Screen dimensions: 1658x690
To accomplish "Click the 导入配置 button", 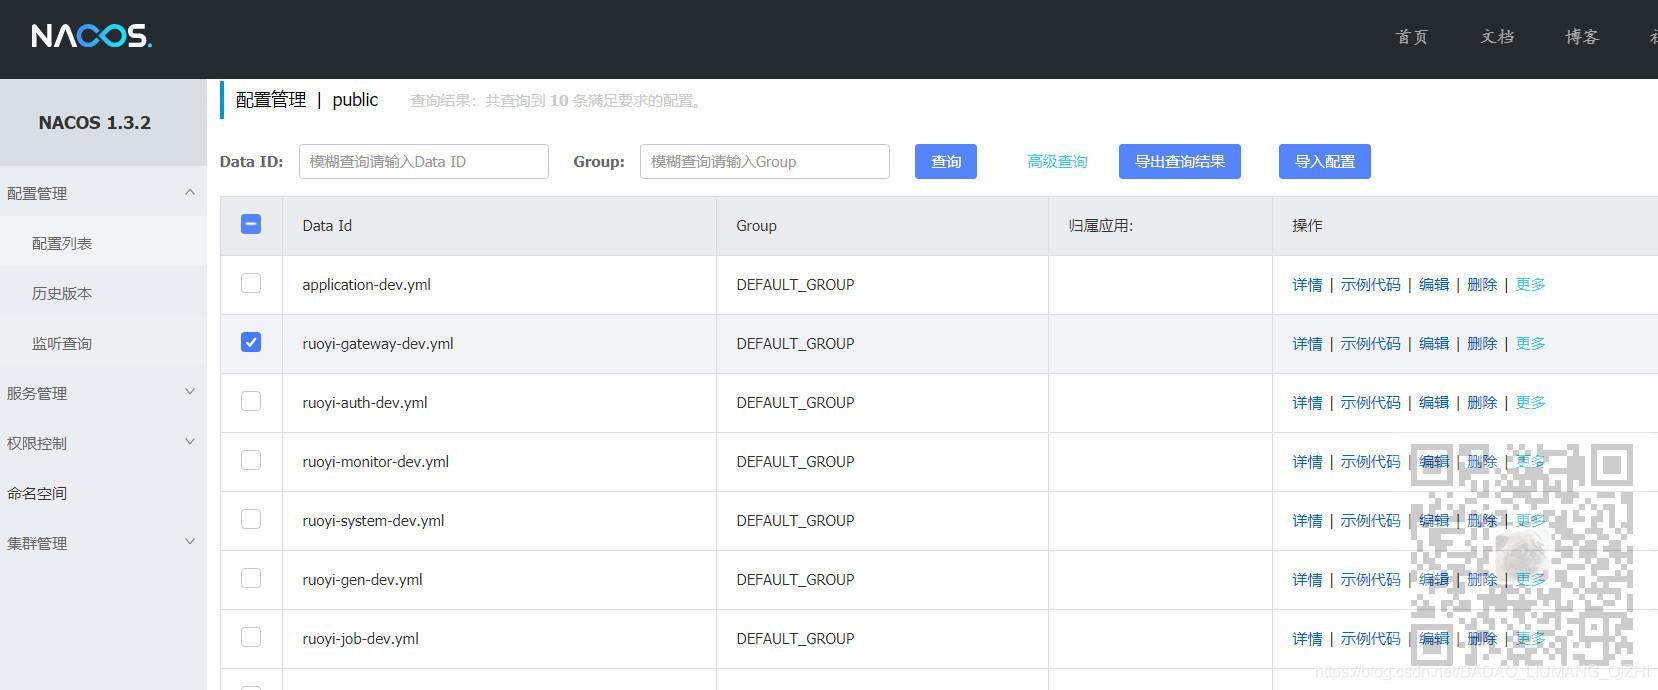I will click(x=1325, y=162).
